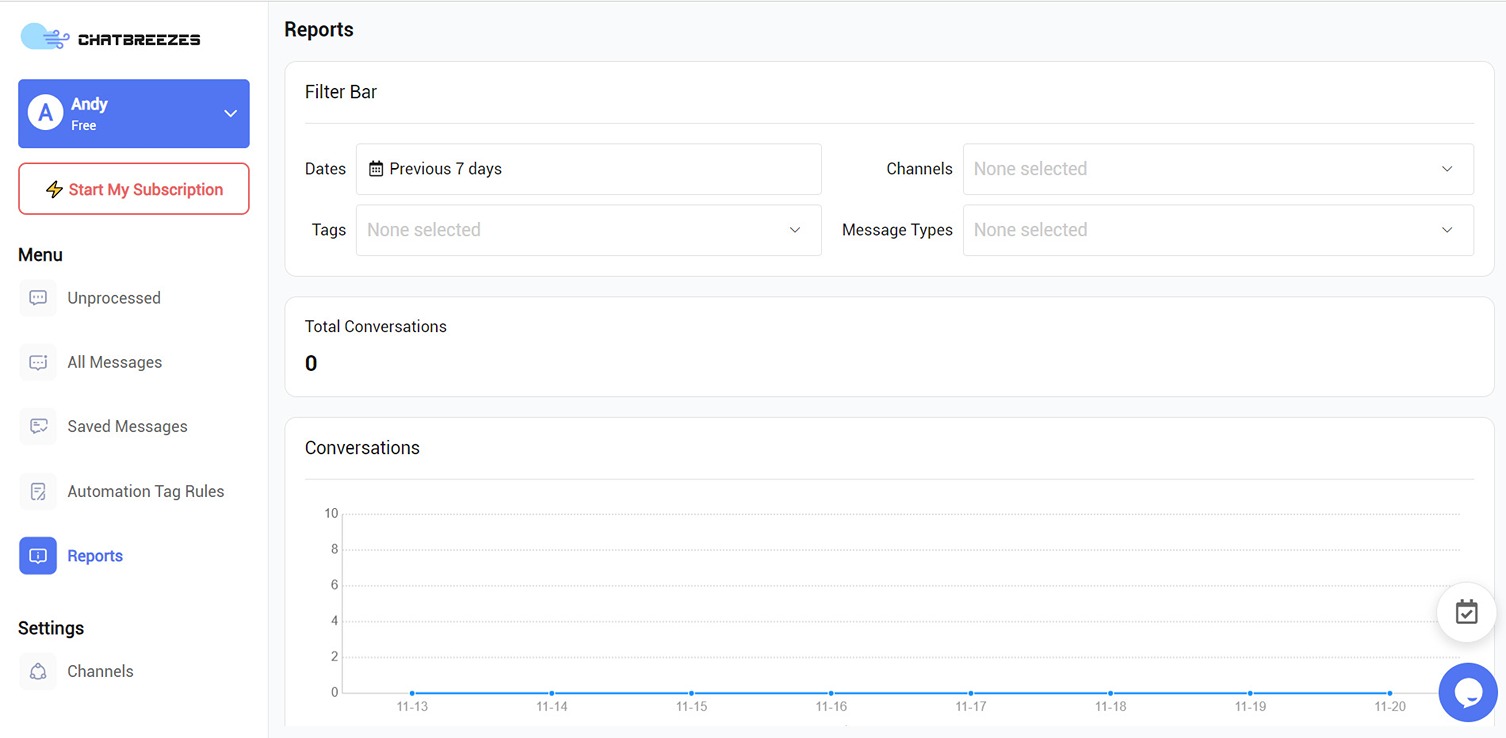Image resolution: width=1506 pixels, height=738 pixels.
Task: Click the Saved Messages icon
Action: tap(38, 426)
